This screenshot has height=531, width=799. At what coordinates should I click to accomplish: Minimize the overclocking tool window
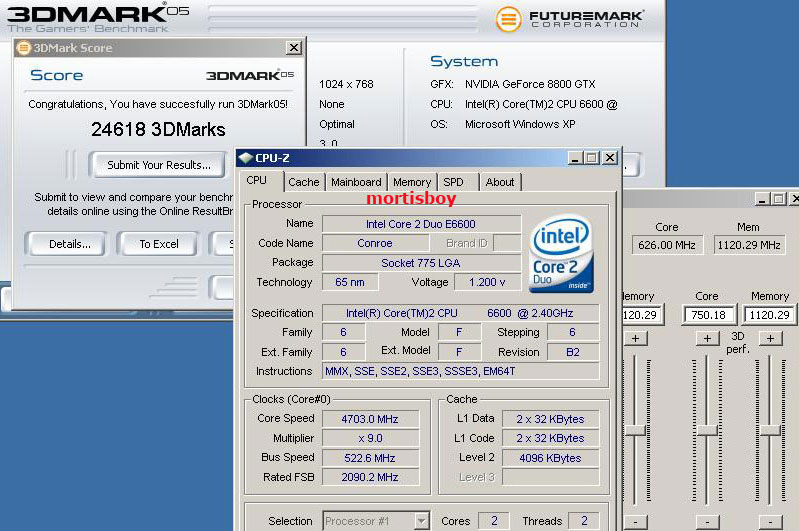click(762, 199)
